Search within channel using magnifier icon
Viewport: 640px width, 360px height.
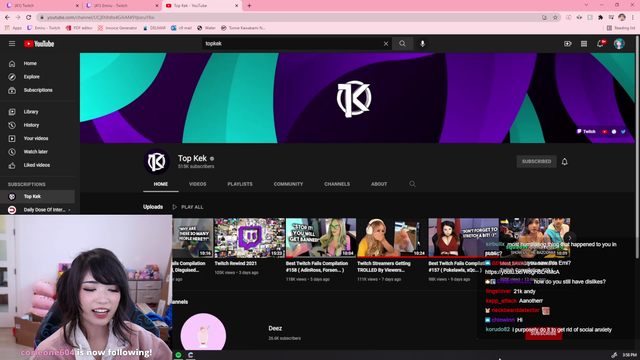pyautogui.click(x=412, y=184)
